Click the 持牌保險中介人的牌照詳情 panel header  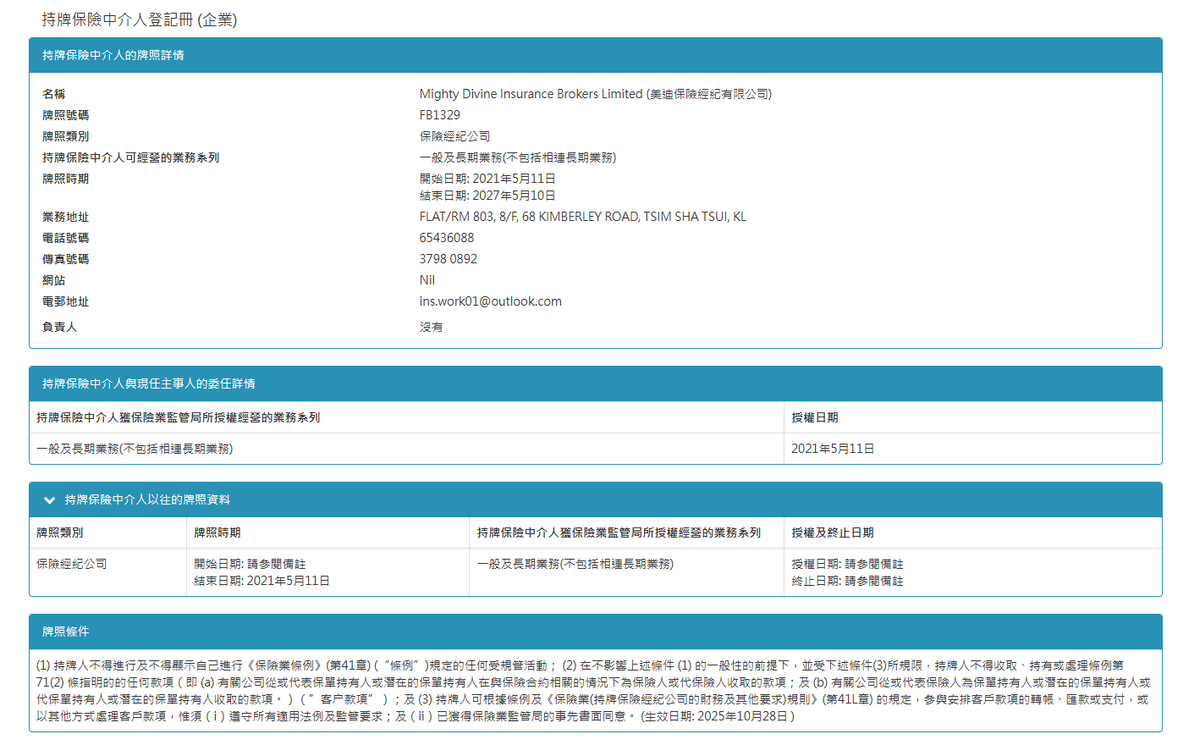tap(112, 55)
